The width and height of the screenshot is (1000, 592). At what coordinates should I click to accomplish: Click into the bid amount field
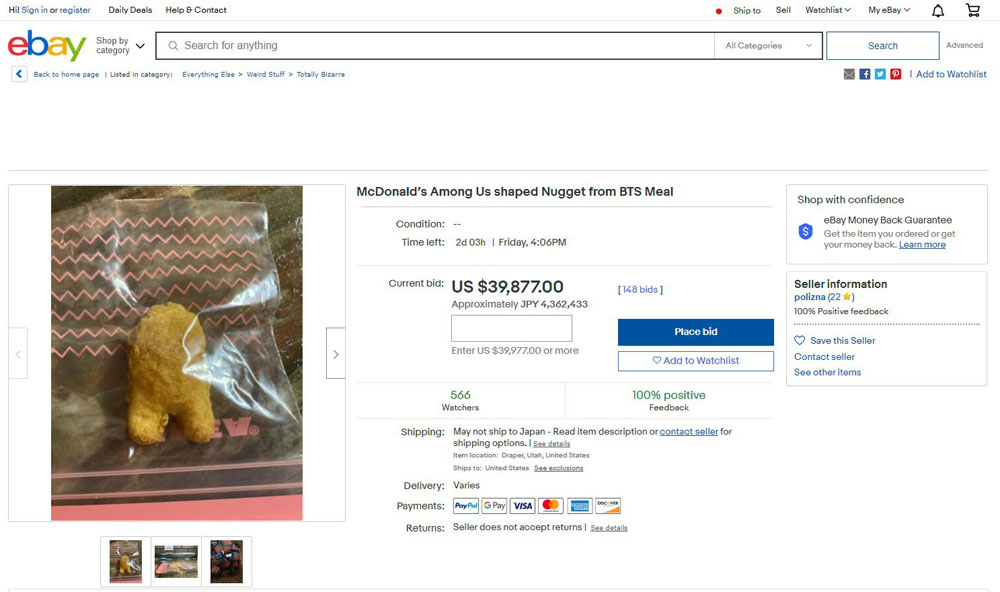click(511, 329)
